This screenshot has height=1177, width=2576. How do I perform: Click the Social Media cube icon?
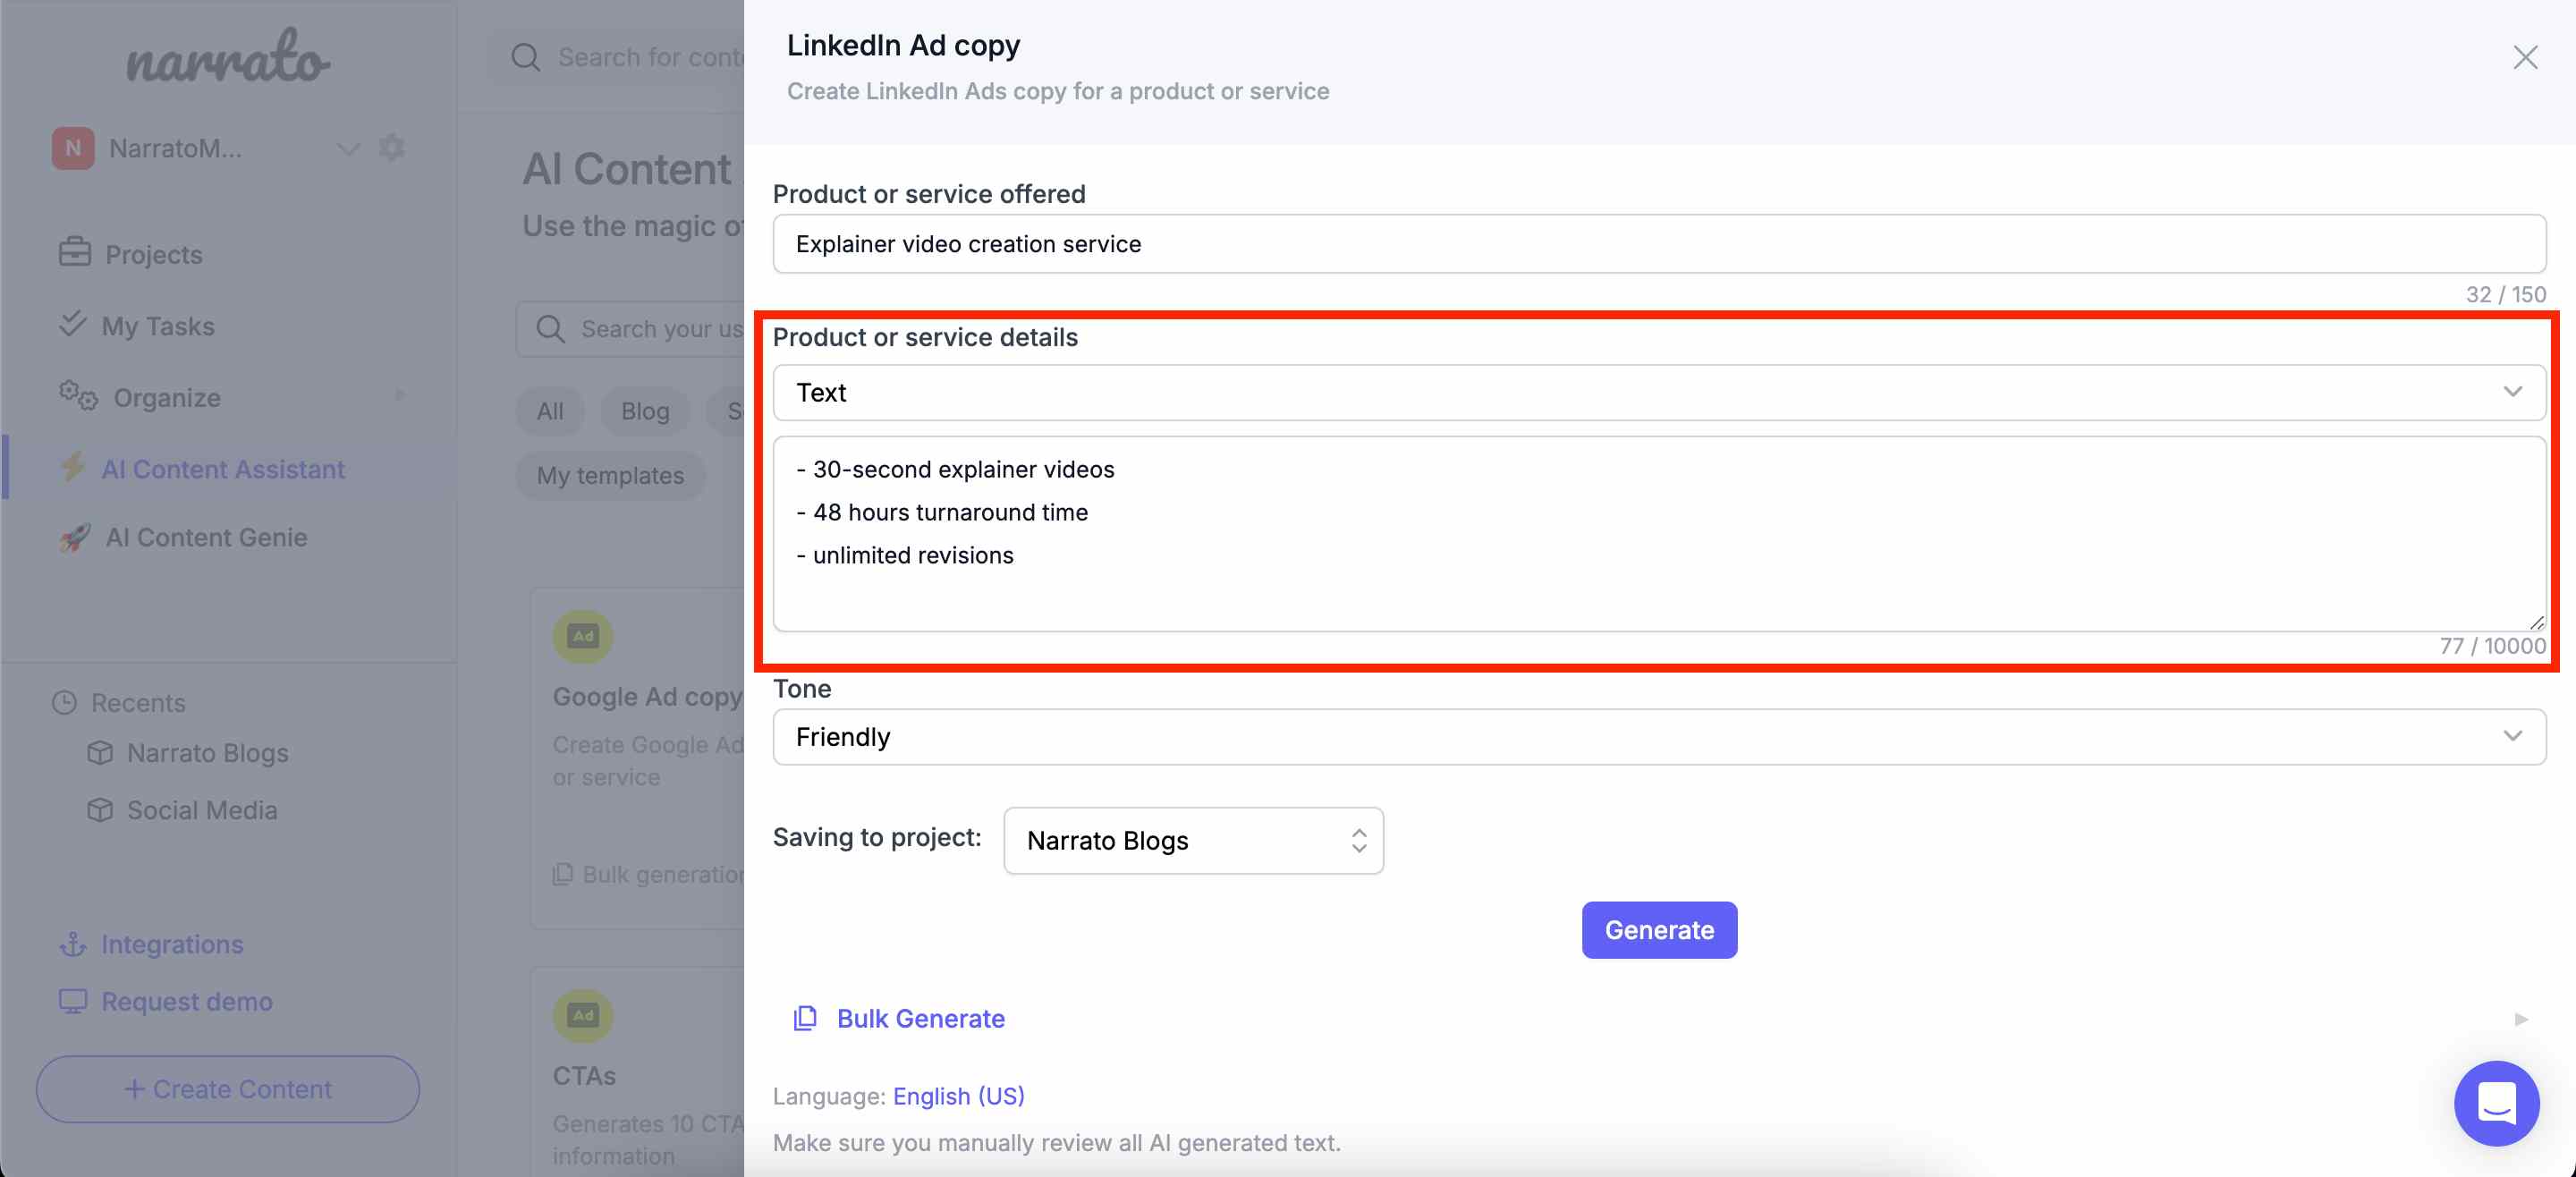click(100, 810)
